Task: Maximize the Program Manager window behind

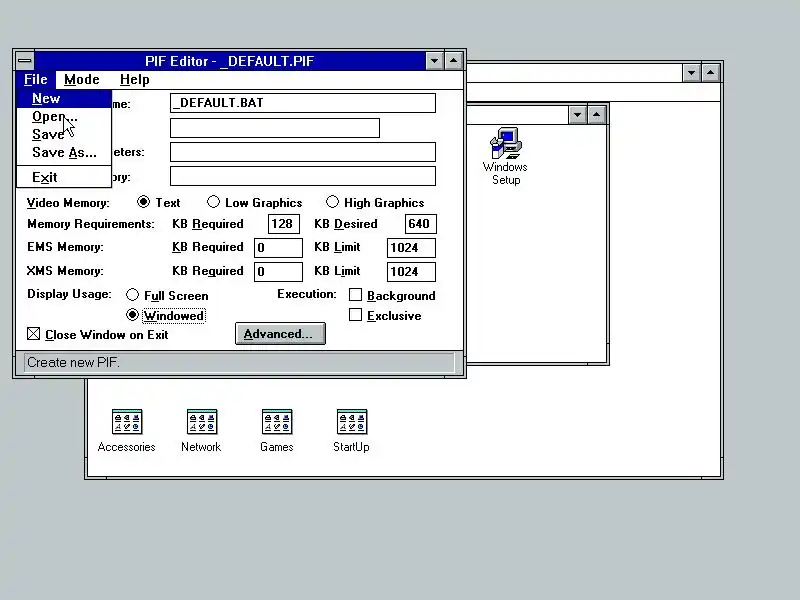Action: [x=710, y=73]
